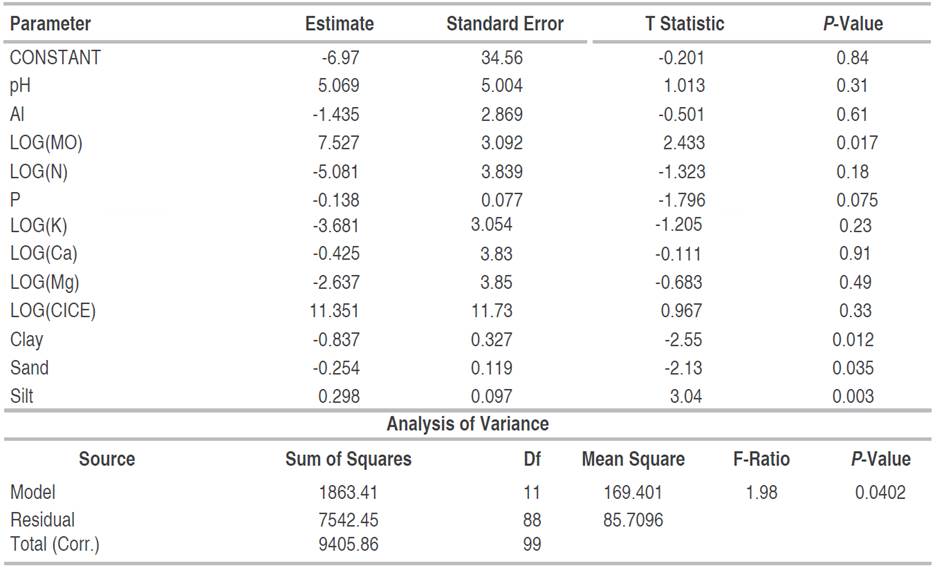Click the Estimate column header
Image resolution: width=944 pixels, height=568 pixels.
339,23
